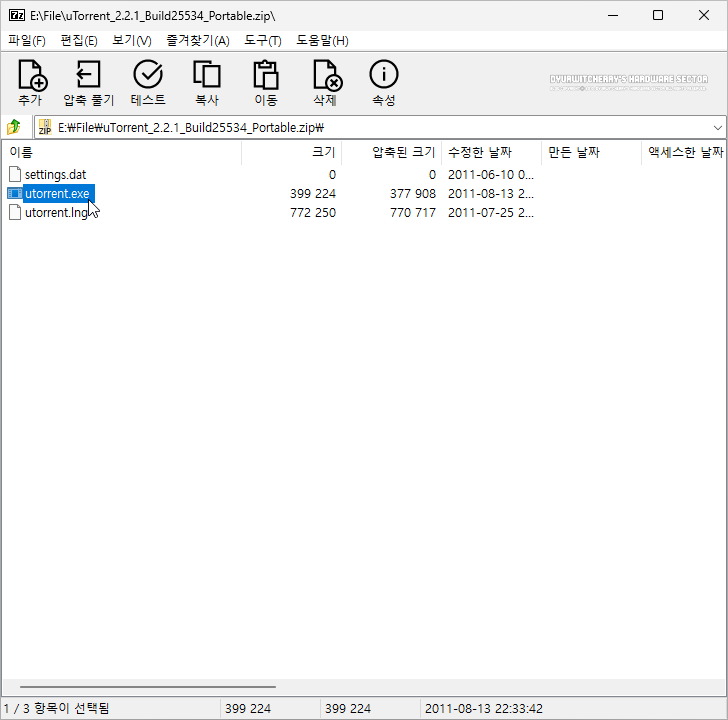
Task: Close the 7-Zip window
Action: tap(703, 15)
